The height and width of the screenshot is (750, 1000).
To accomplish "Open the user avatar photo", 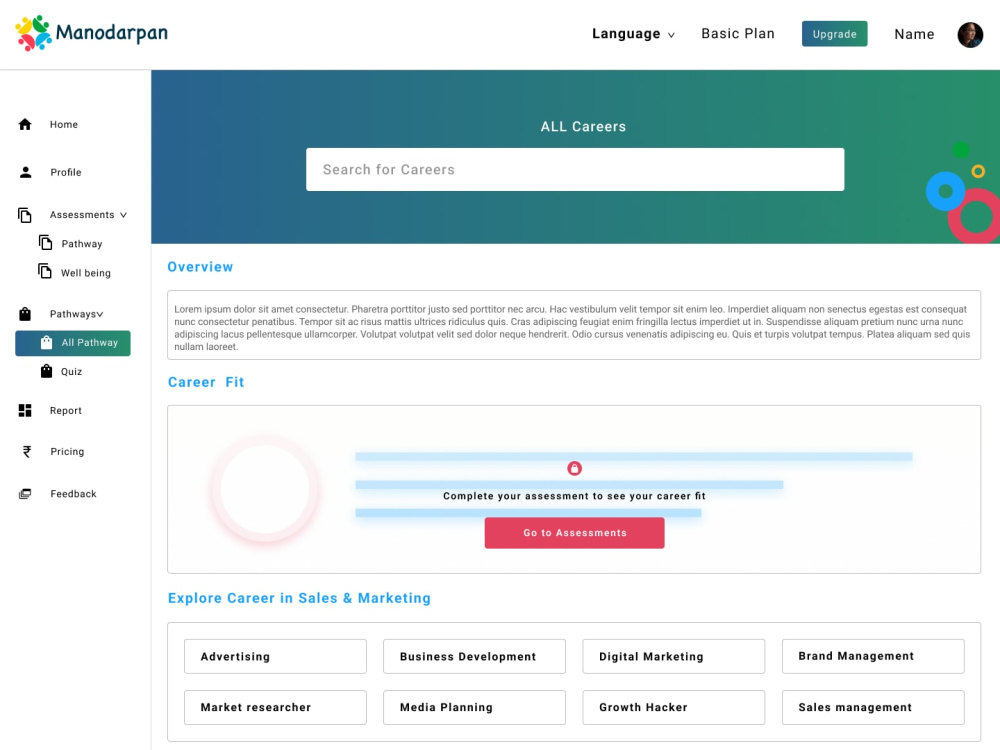I will coord(970,34).
